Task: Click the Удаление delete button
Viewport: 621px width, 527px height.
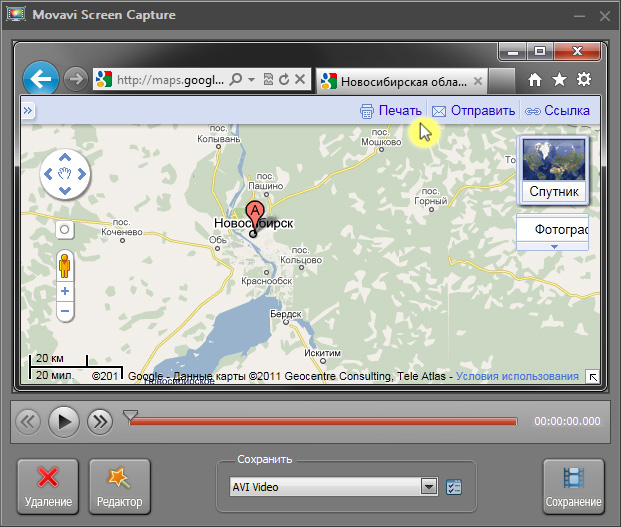Action: pyautogui.click(x=48, y=487)
